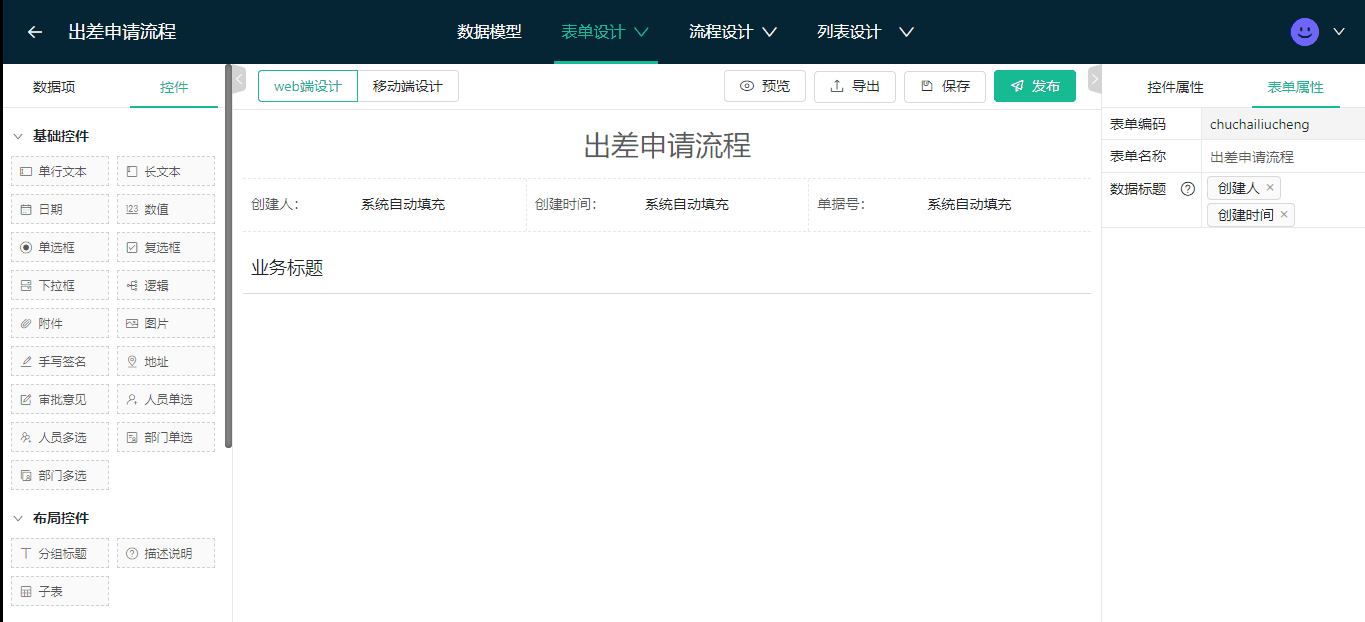Collapse the 基础控件 section
The image size is (1365, 622).
[18, 136]
